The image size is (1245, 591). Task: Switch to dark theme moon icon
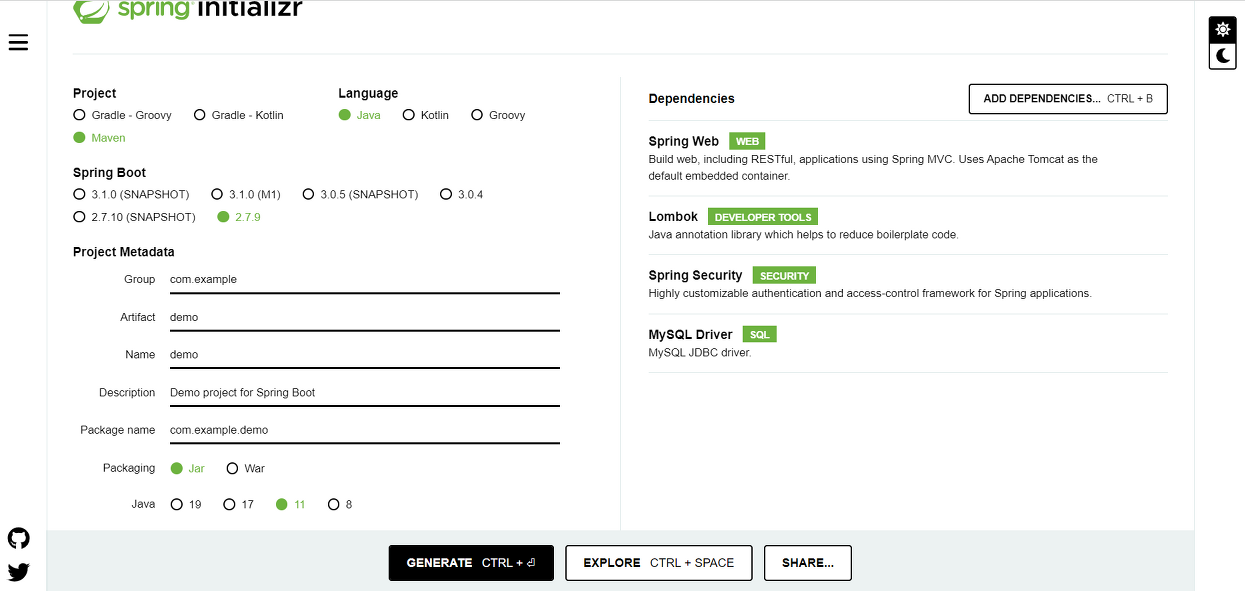[1222, 56]
